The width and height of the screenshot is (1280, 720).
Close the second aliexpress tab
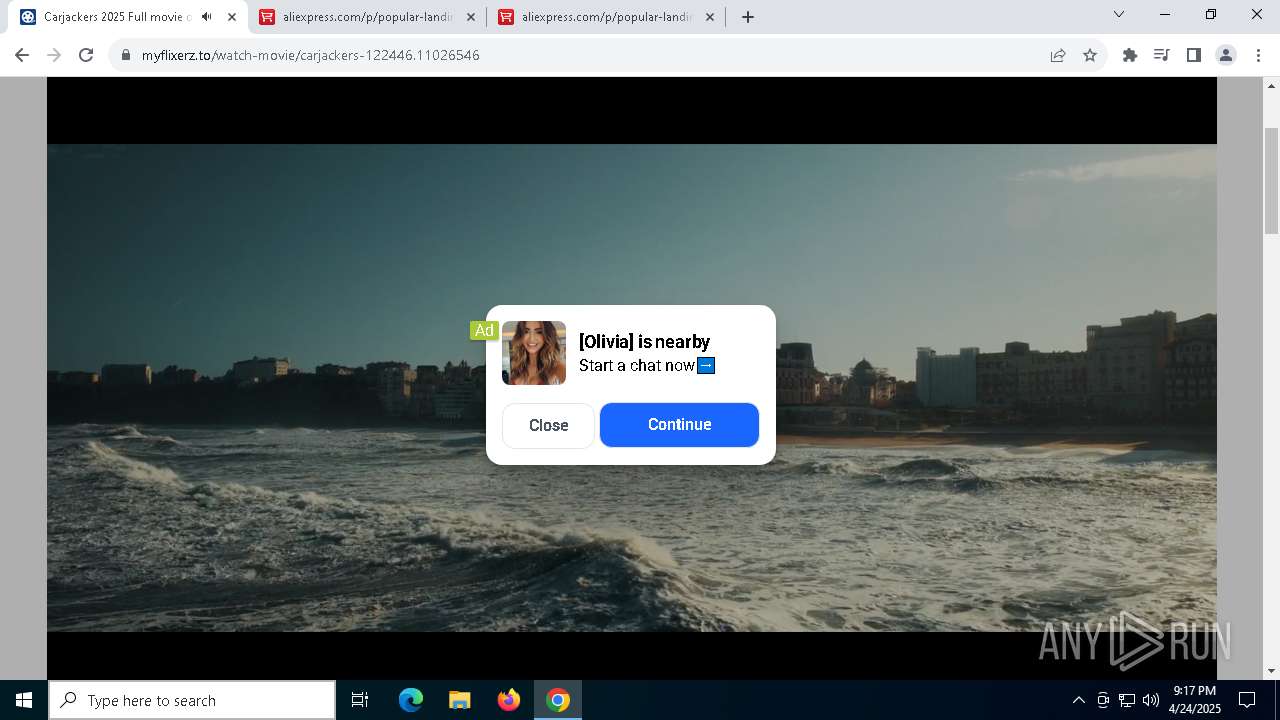[x=710, y=17]
